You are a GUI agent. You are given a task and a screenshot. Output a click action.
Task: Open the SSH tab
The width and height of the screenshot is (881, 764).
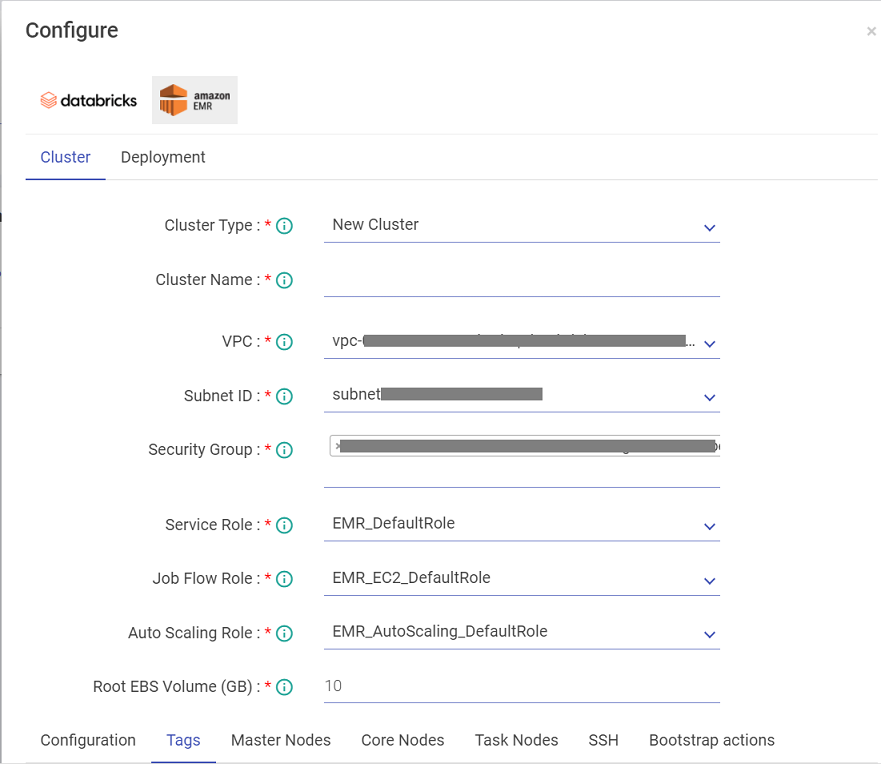tap(603, 740)
